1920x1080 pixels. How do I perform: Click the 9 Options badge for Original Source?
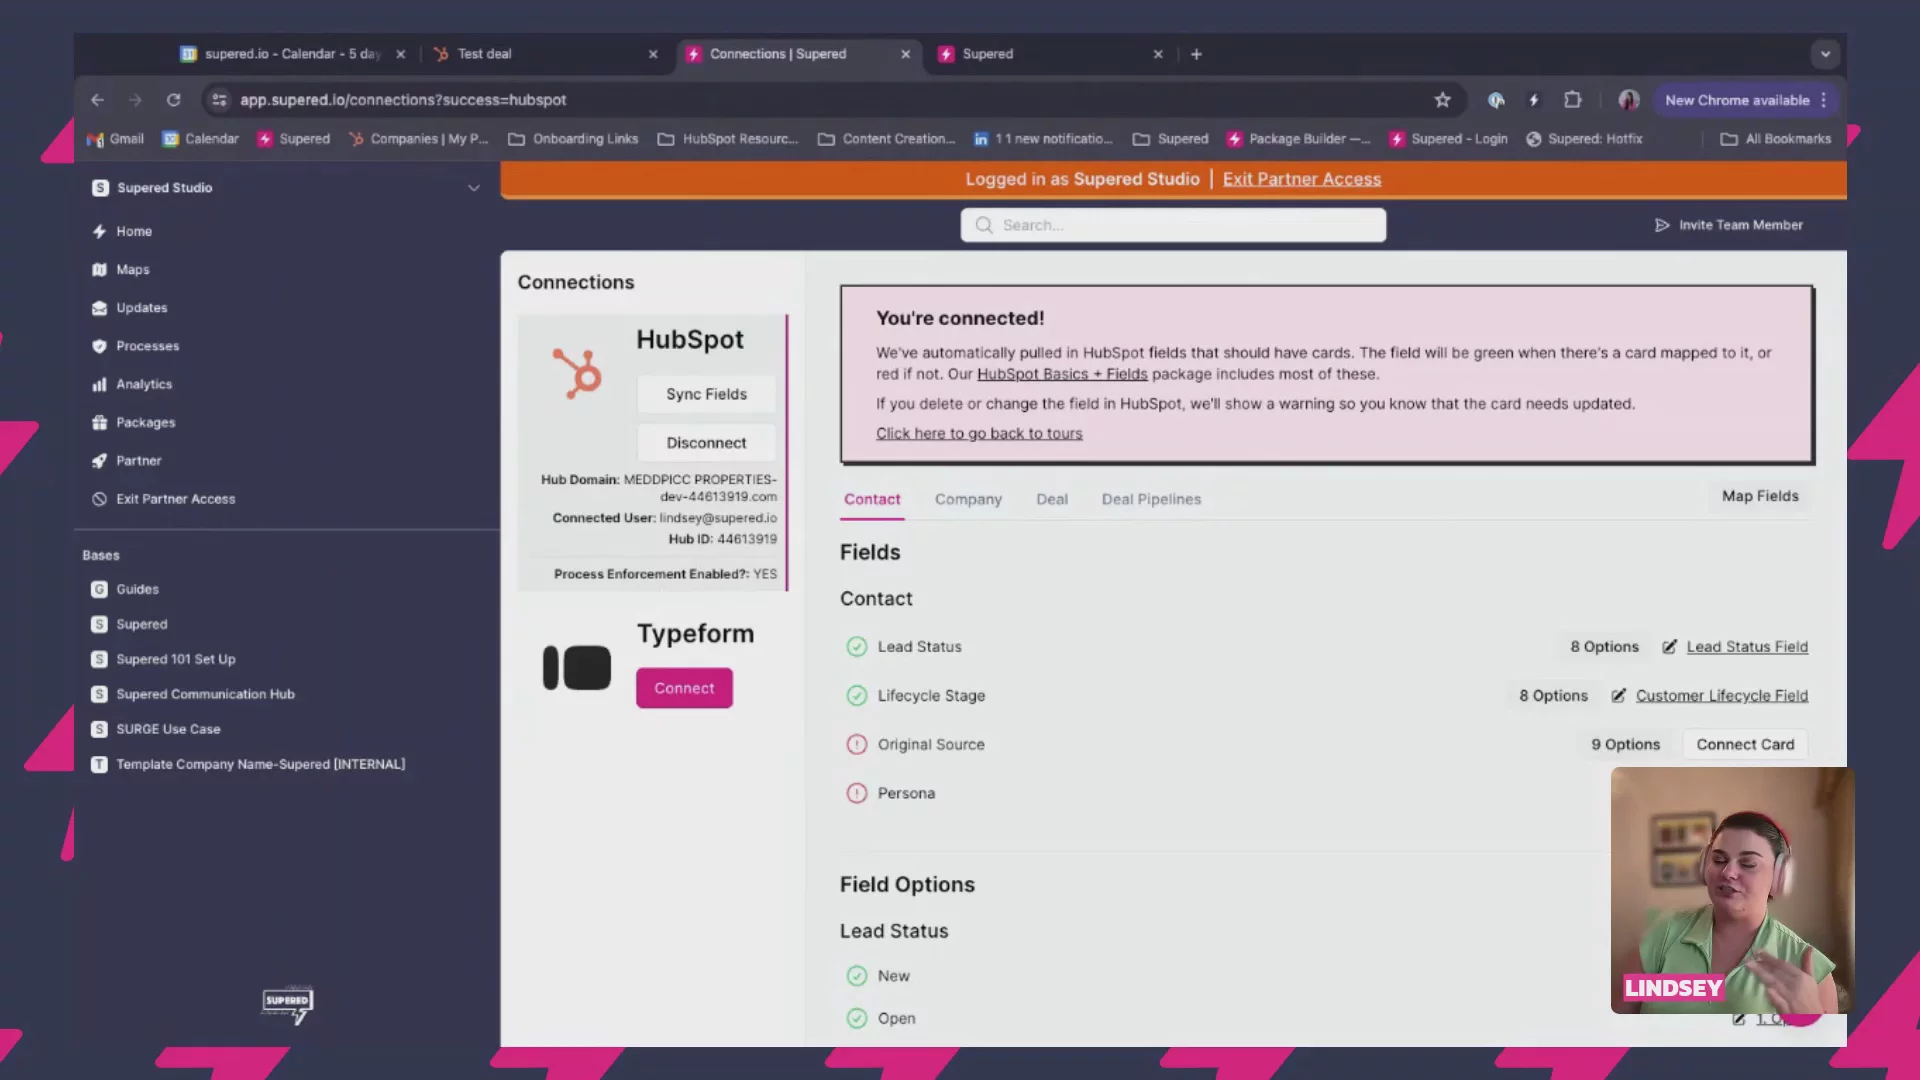[1625, 744]
